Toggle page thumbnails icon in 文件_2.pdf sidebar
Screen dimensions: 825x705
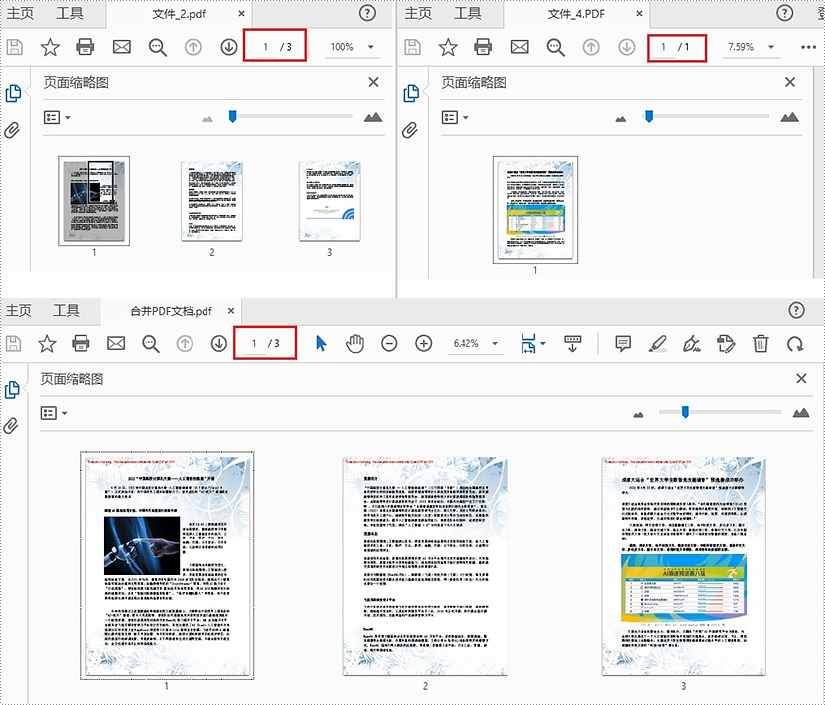coord(13,93)
